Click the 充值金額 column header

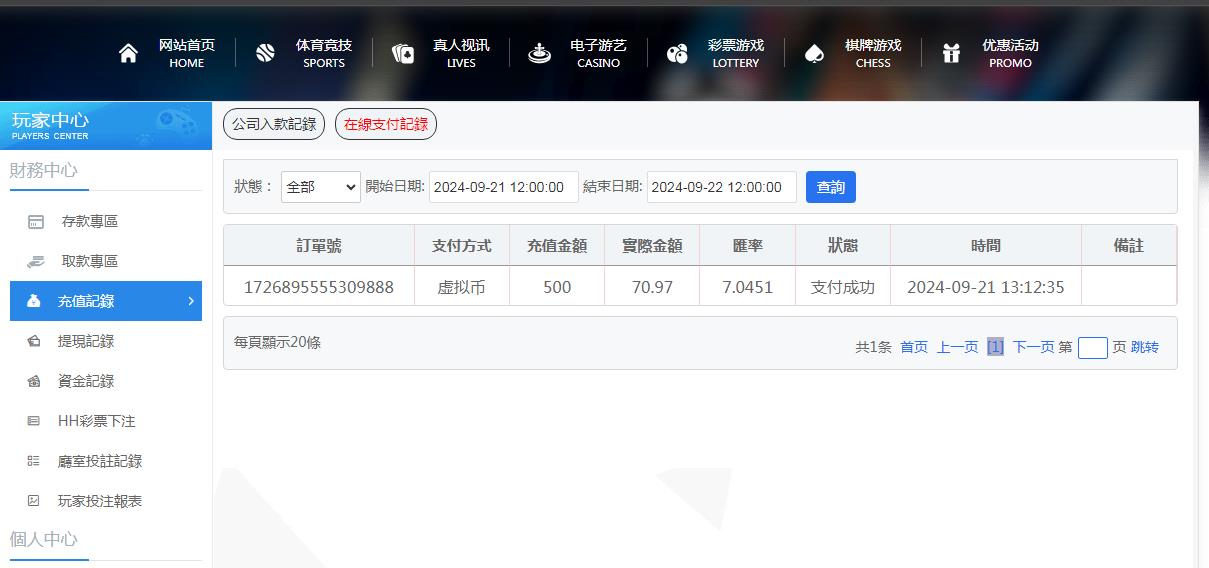557,245
